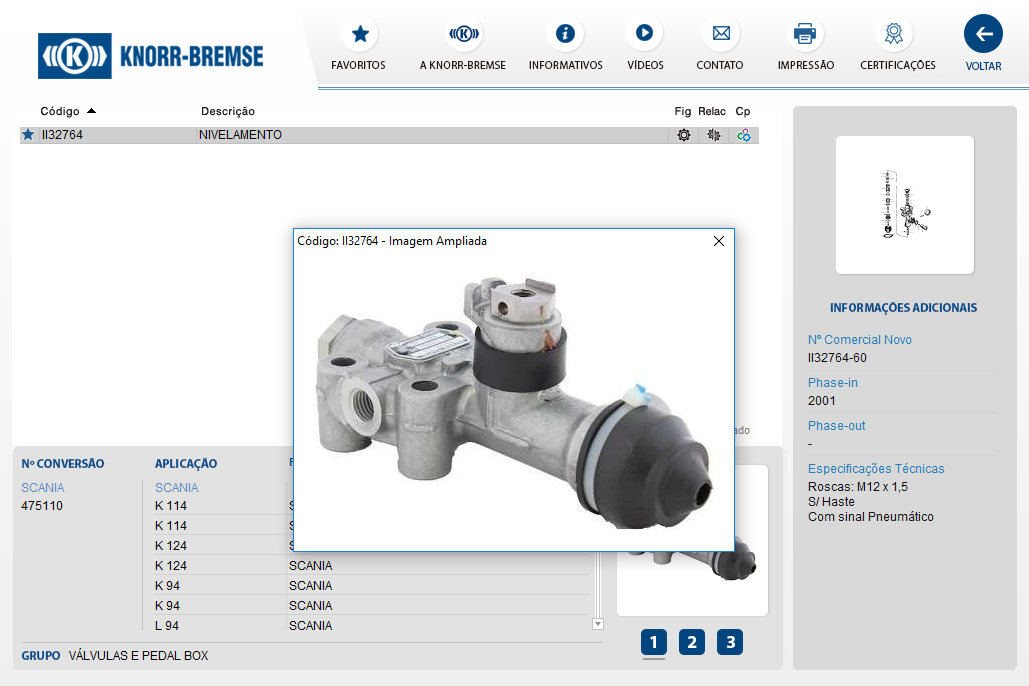Viewport: 1029px width, 686px height.
Task: Open the Vídeos play icon
Action: (x=644, y=34)
